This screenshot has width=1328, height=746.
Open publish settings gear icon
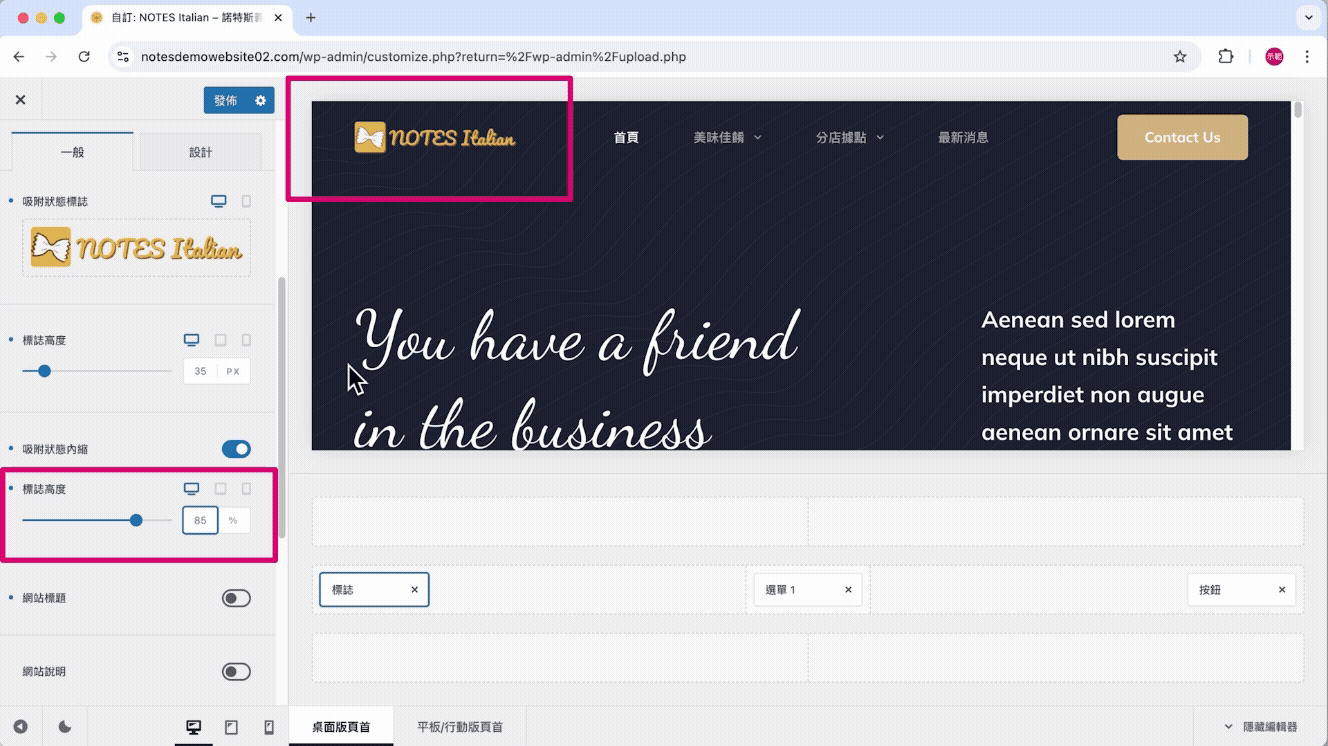click(261, 100)
